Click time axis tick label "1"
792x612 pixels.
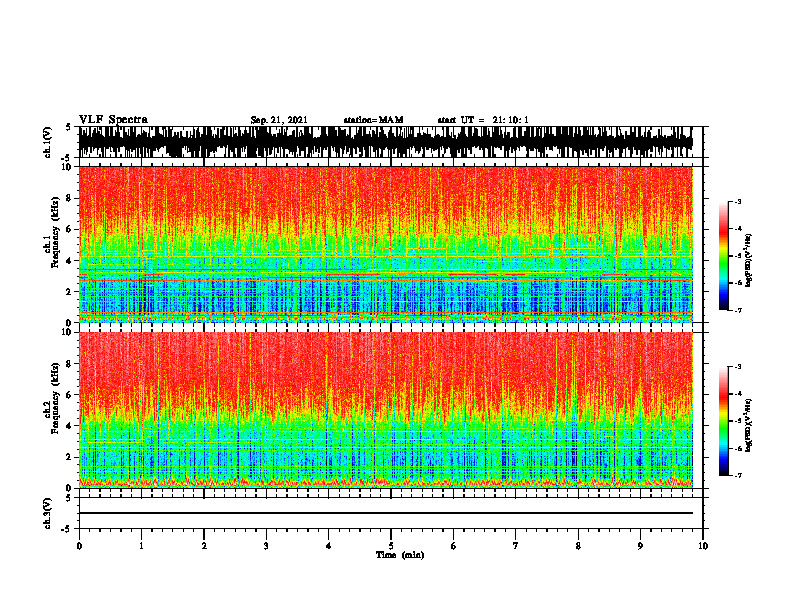141,546
